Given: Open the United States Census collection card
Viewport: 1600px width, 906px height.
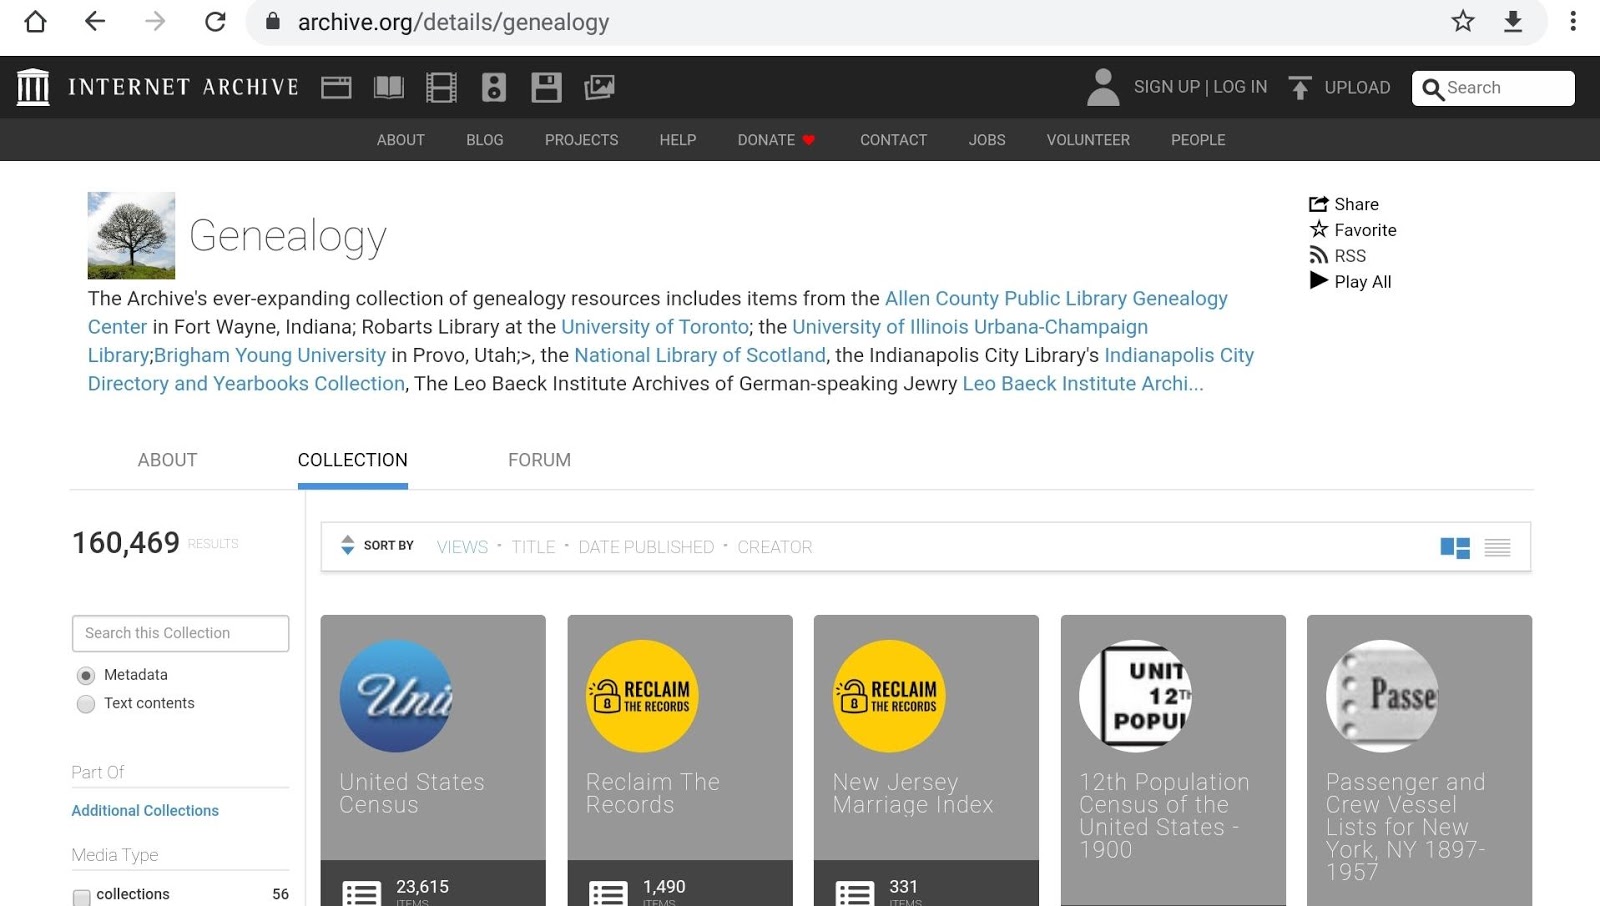Looking at the screenshot, I should [433, 760].
